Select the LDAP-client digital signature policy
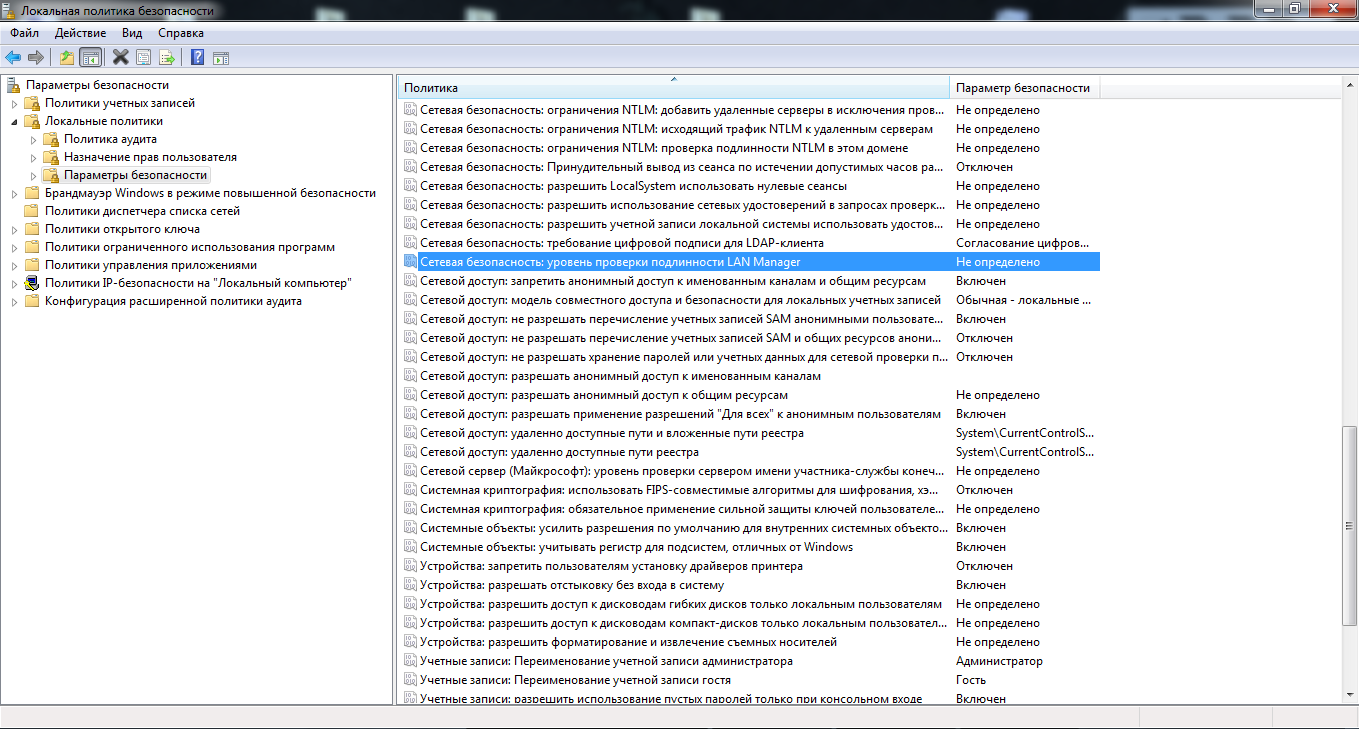1359x729 pixels. click(x=621, y=243)
